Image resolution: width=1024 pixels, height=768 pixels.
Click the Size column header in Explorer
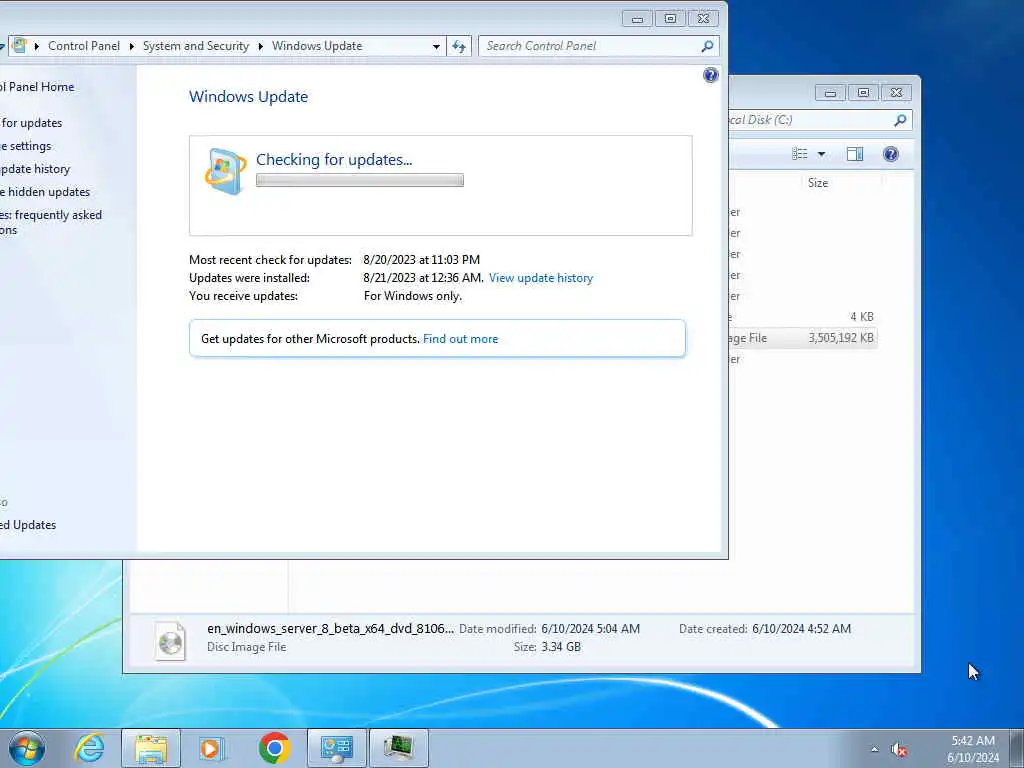click(818, 183)
